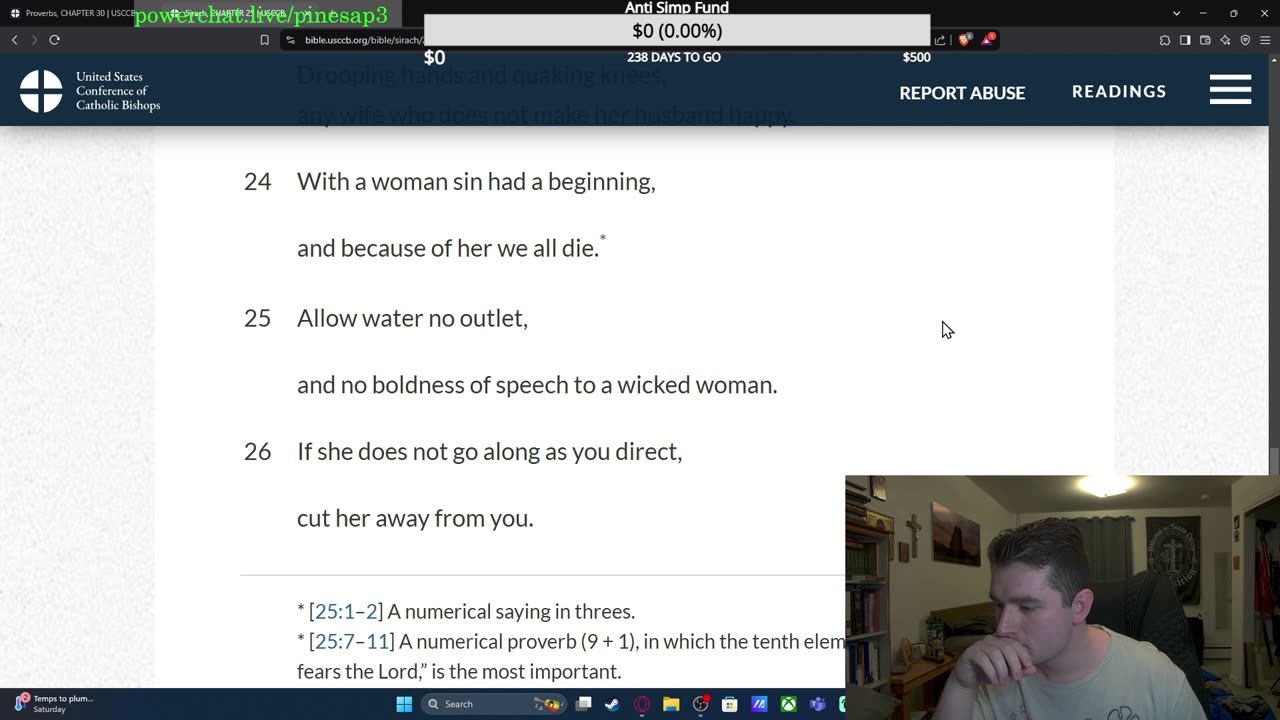
Task: Open the Brave Rewards triangle icon
Action: click(988, 40)
